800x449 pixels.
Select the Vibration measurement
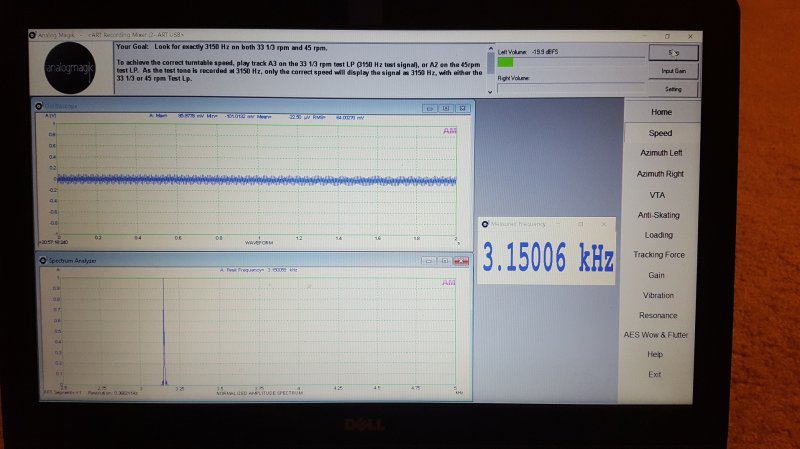click(x=658, y=295)
